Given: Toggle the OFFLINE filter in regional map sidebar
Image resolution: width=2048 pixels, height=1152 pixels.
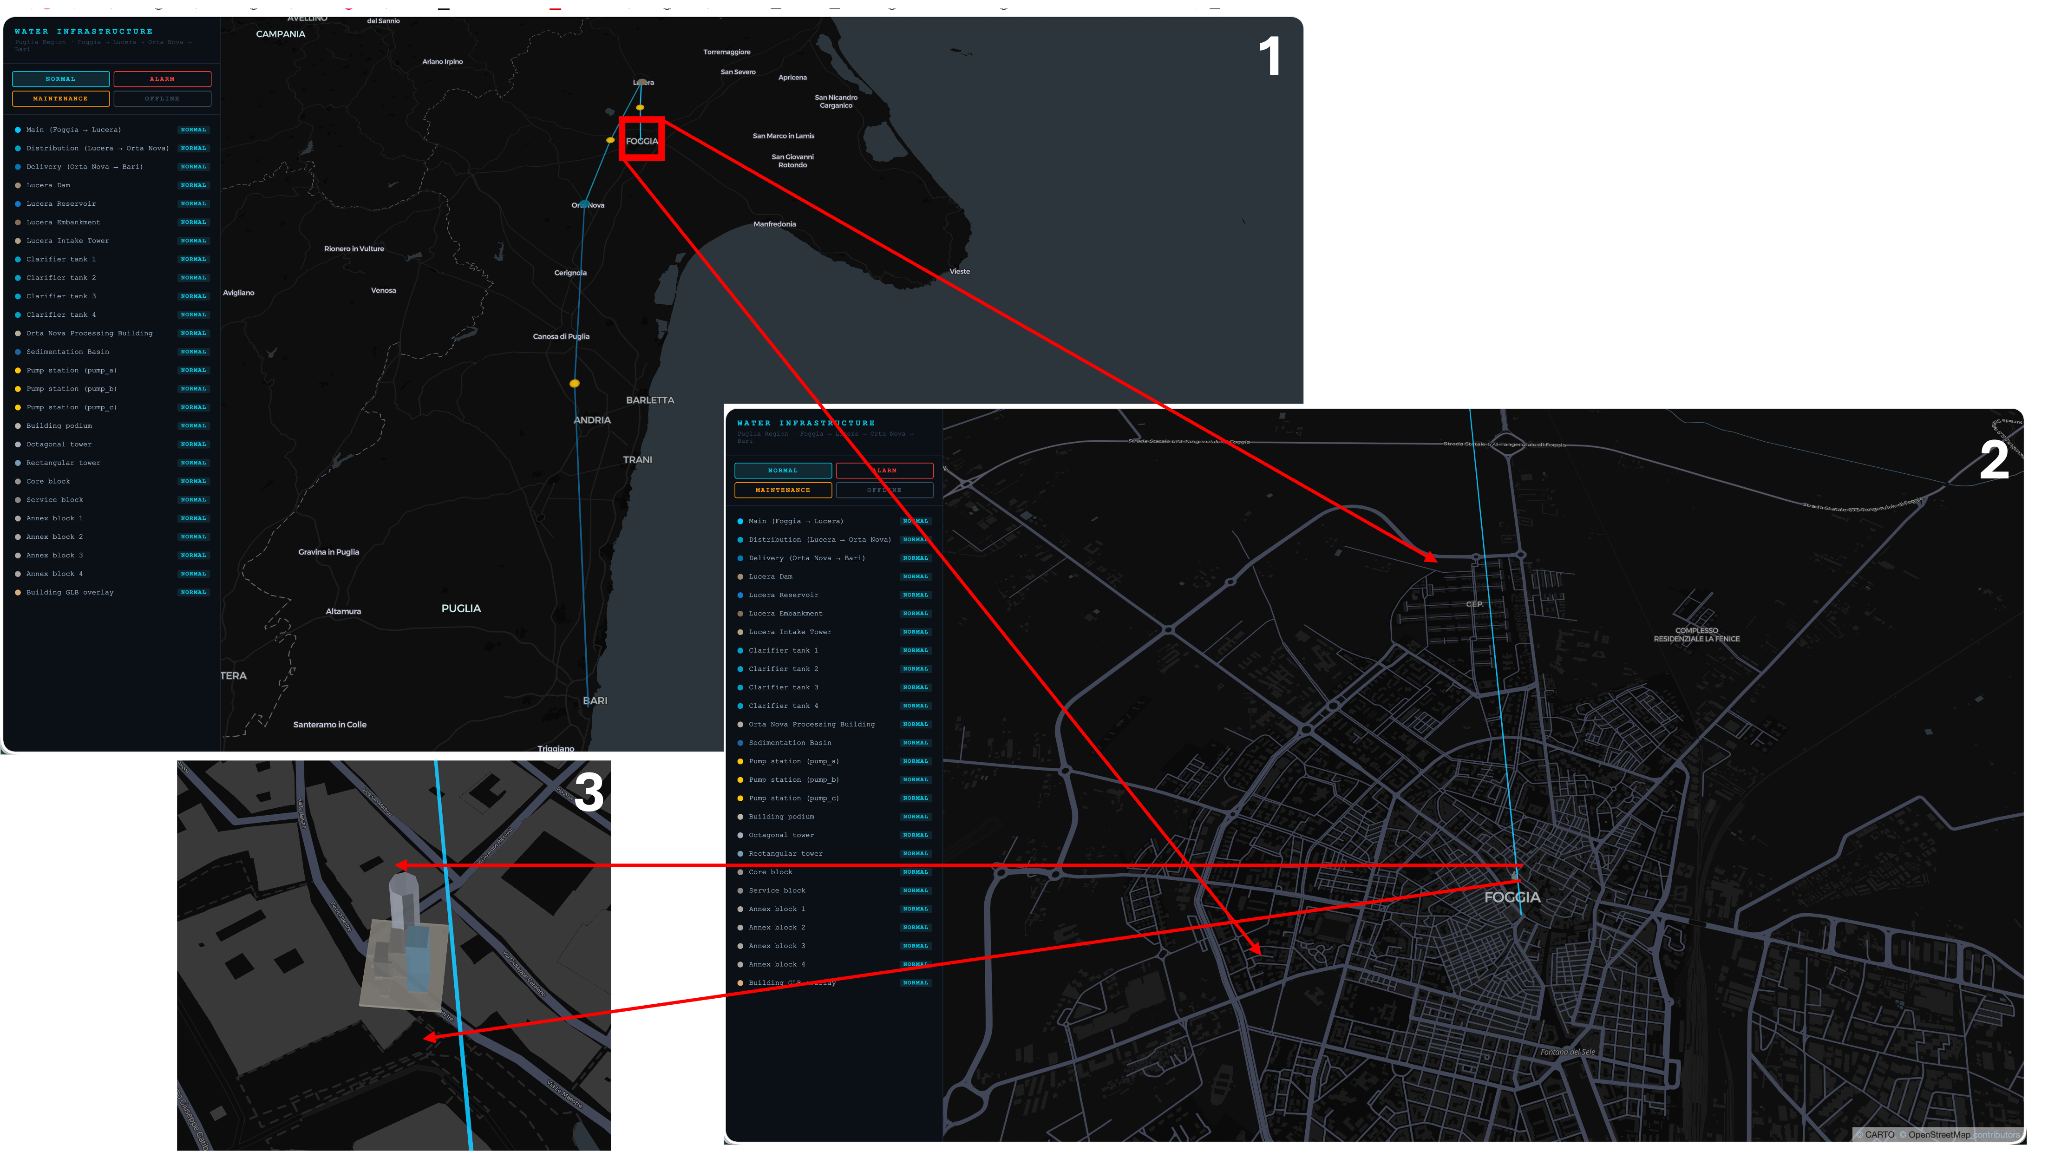Looking at the screenshot, I should click(162, 99).
